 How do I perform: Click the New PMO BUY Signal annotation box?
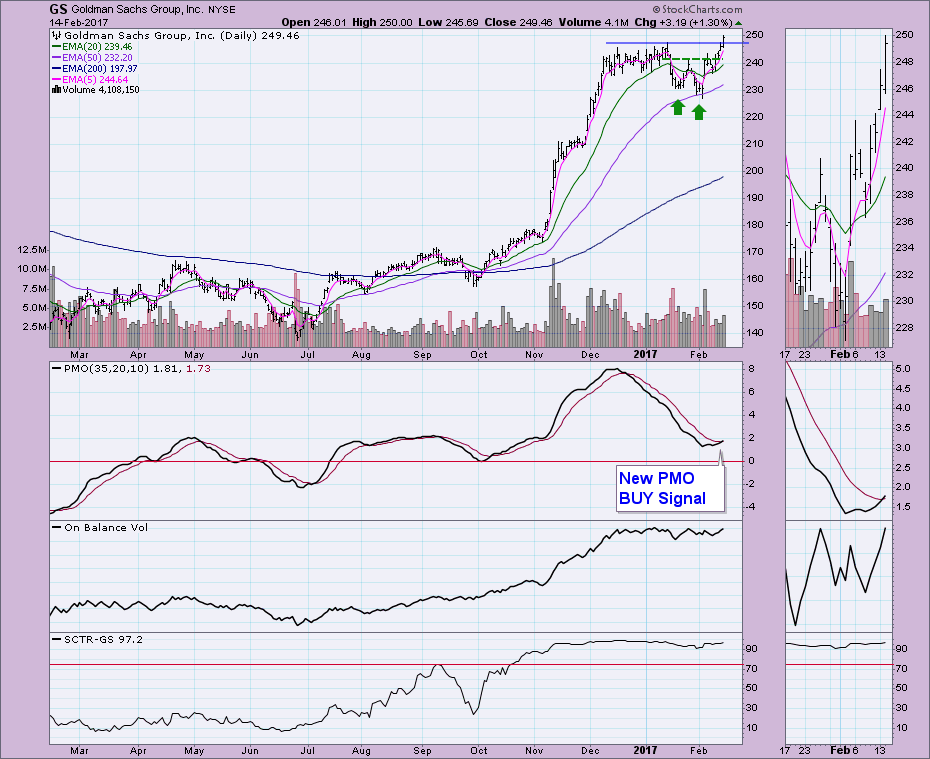pyautogui.click(x=670, y=488)
